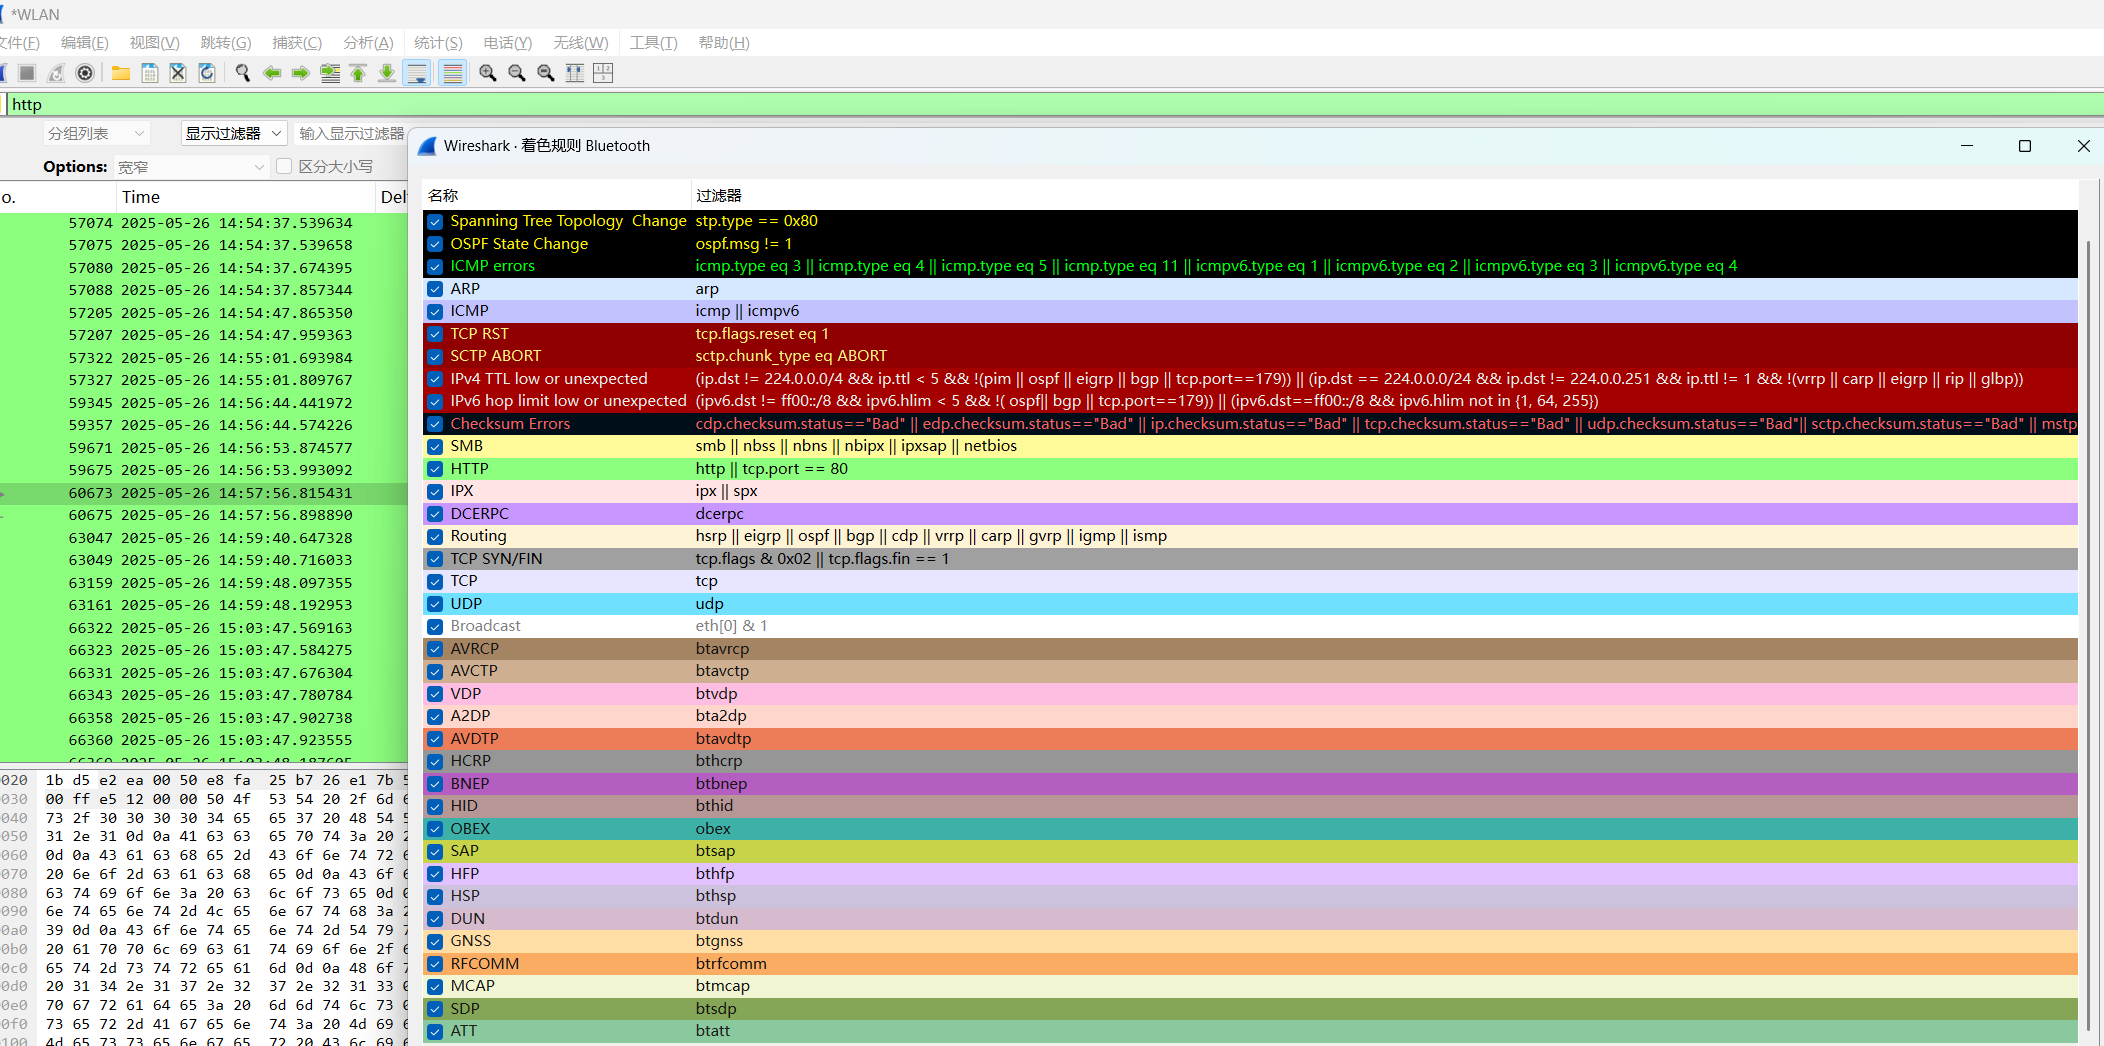The image size is (2104, 1046).
Task: Select the AVDTP rule name
Action: pos(474,739)
